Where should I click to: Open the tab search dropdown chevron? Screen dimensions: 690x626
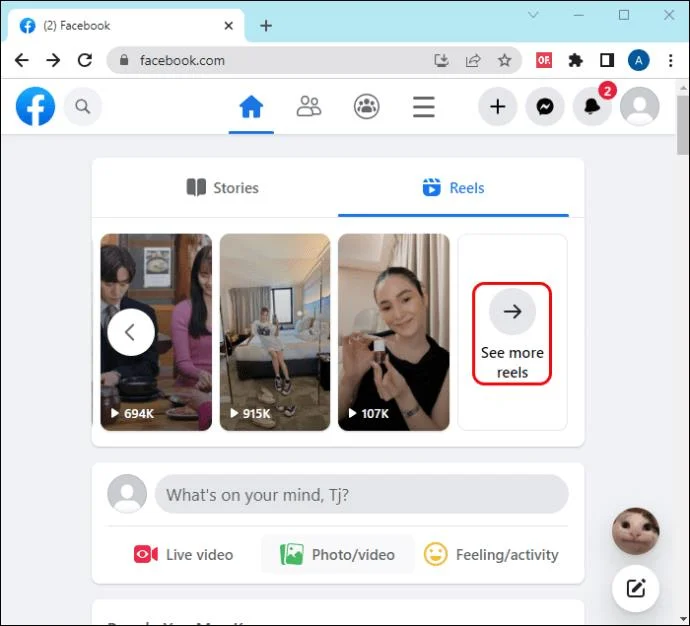(x=533, y=15)
